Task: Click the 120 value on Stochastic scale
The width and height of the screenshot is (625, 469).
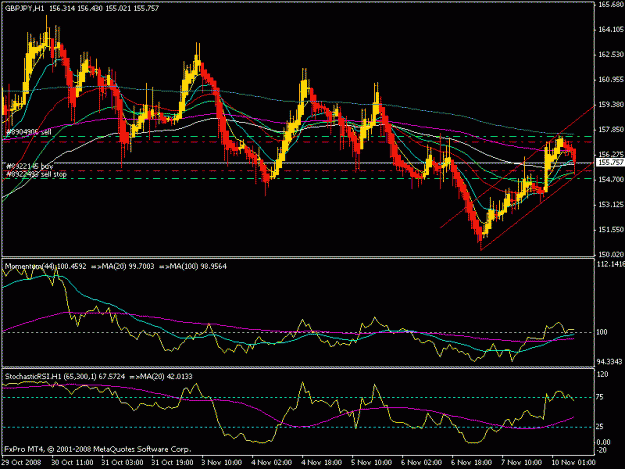Action: [602, 375]
